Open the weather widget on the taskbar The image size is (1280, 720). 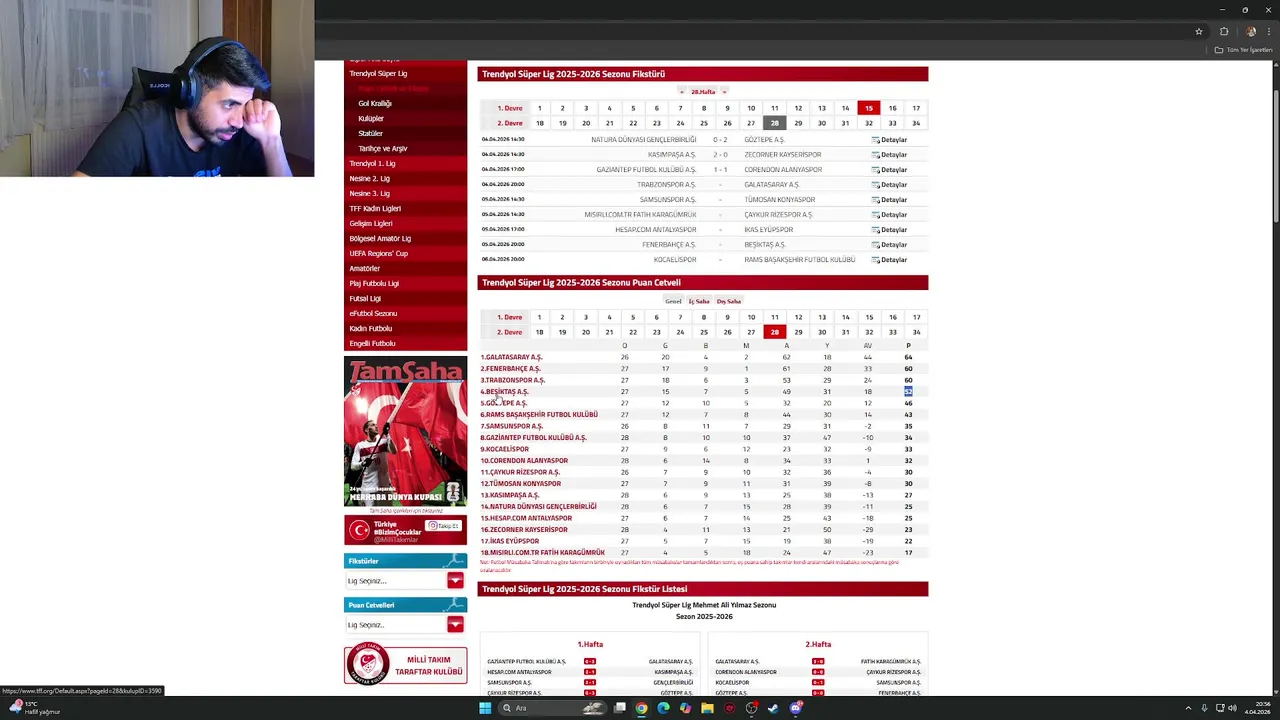coord(35,708)
